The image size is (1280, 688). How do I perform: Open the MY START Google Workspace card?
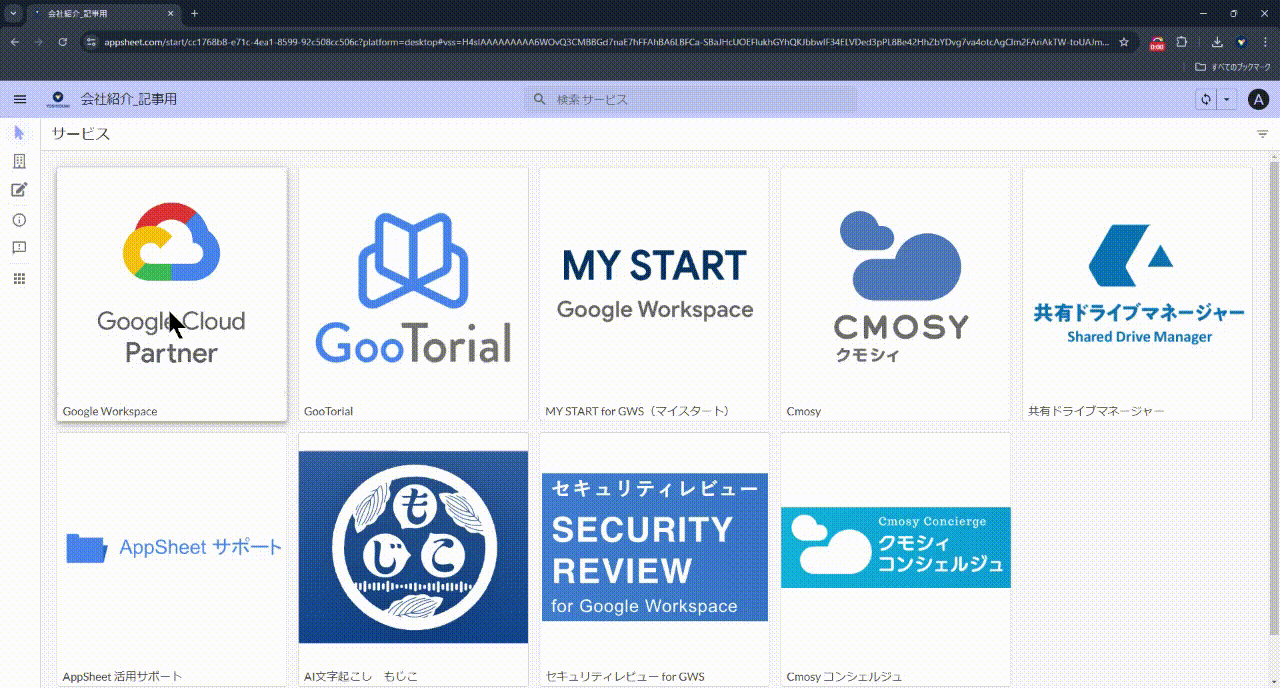655,294
